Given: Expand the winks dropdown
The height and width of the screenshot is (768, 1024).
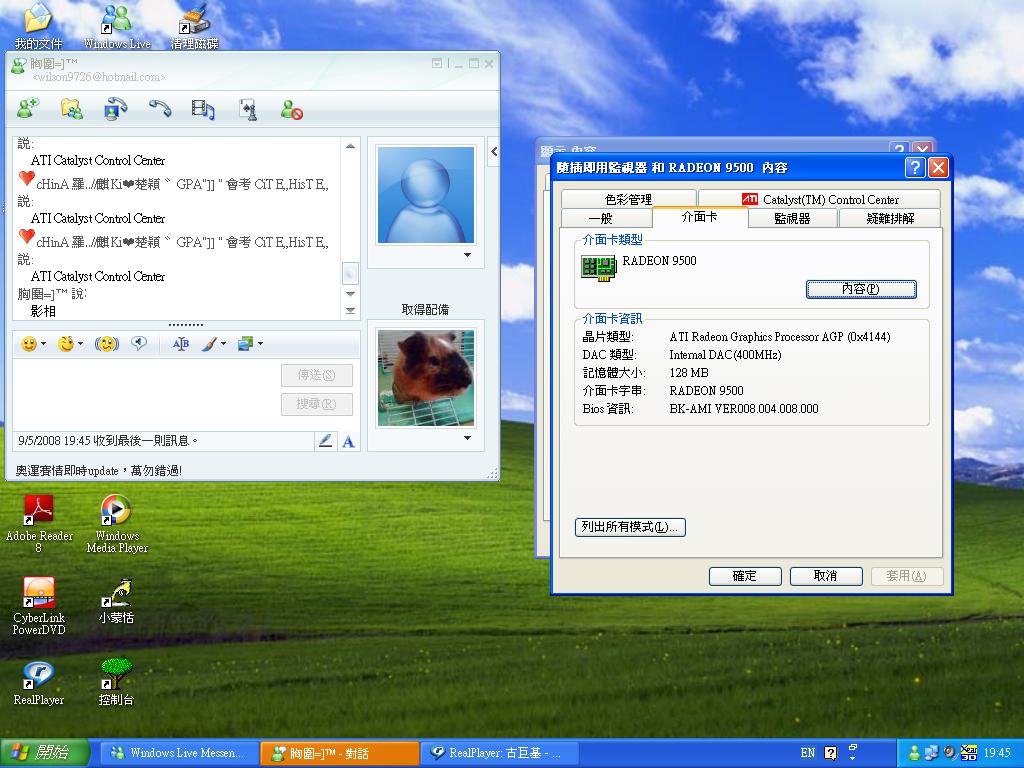Looking at the screenshot, I should click(80, 344).
